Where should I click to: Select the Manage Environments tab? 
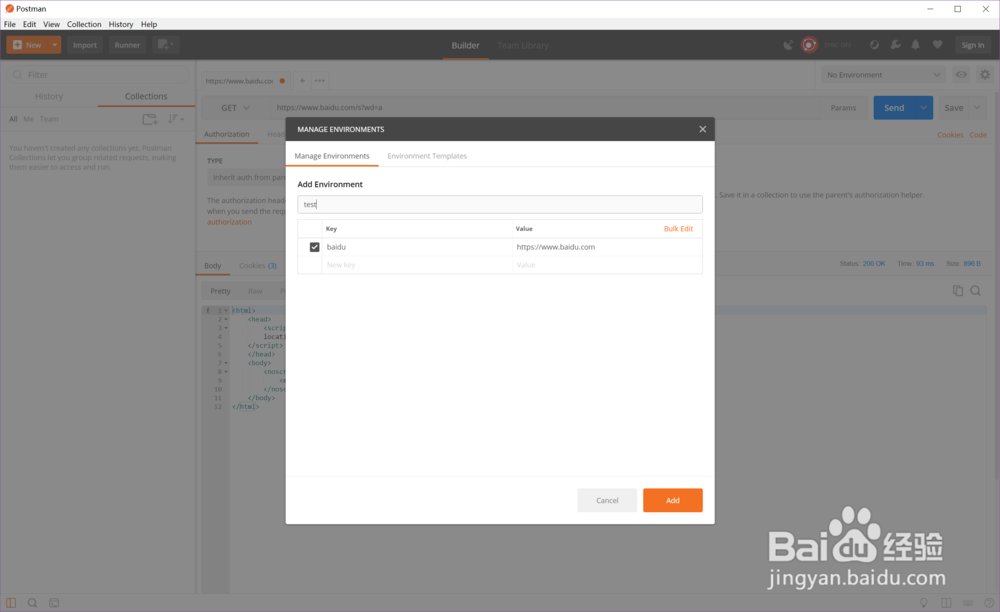click(x=332, y=156)
